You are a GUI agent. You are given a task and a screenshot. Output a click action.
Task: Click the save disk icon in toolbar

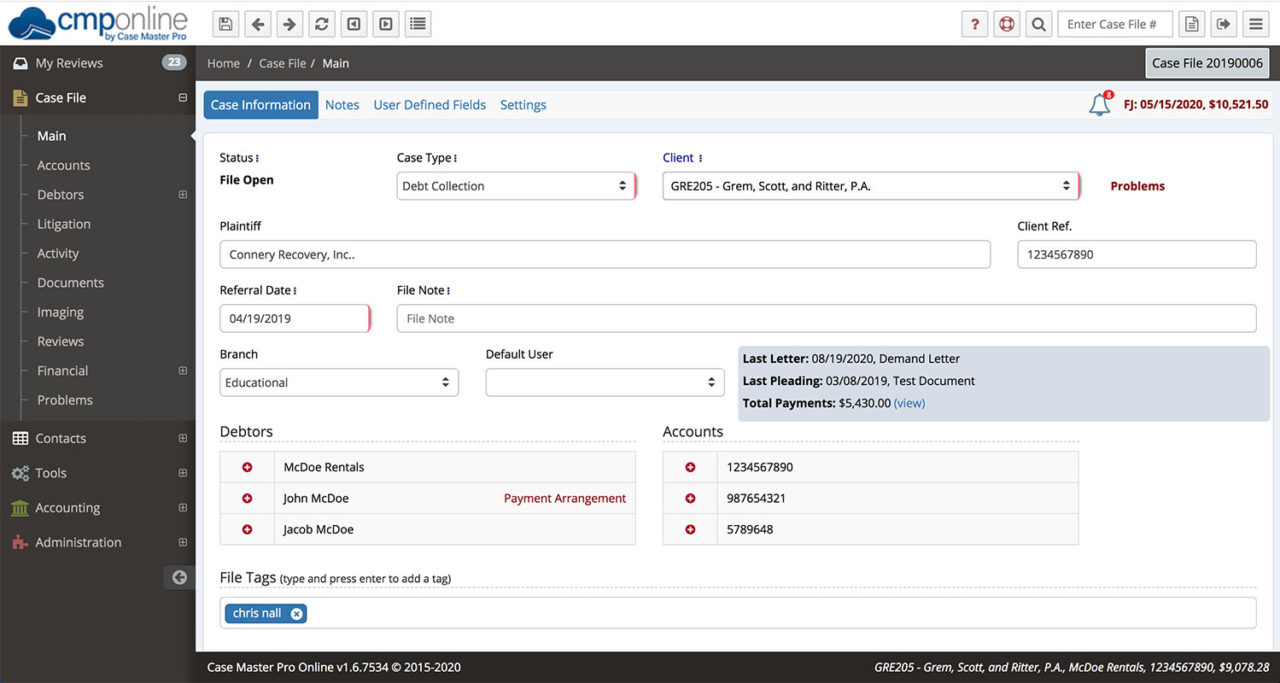point(226,24)
